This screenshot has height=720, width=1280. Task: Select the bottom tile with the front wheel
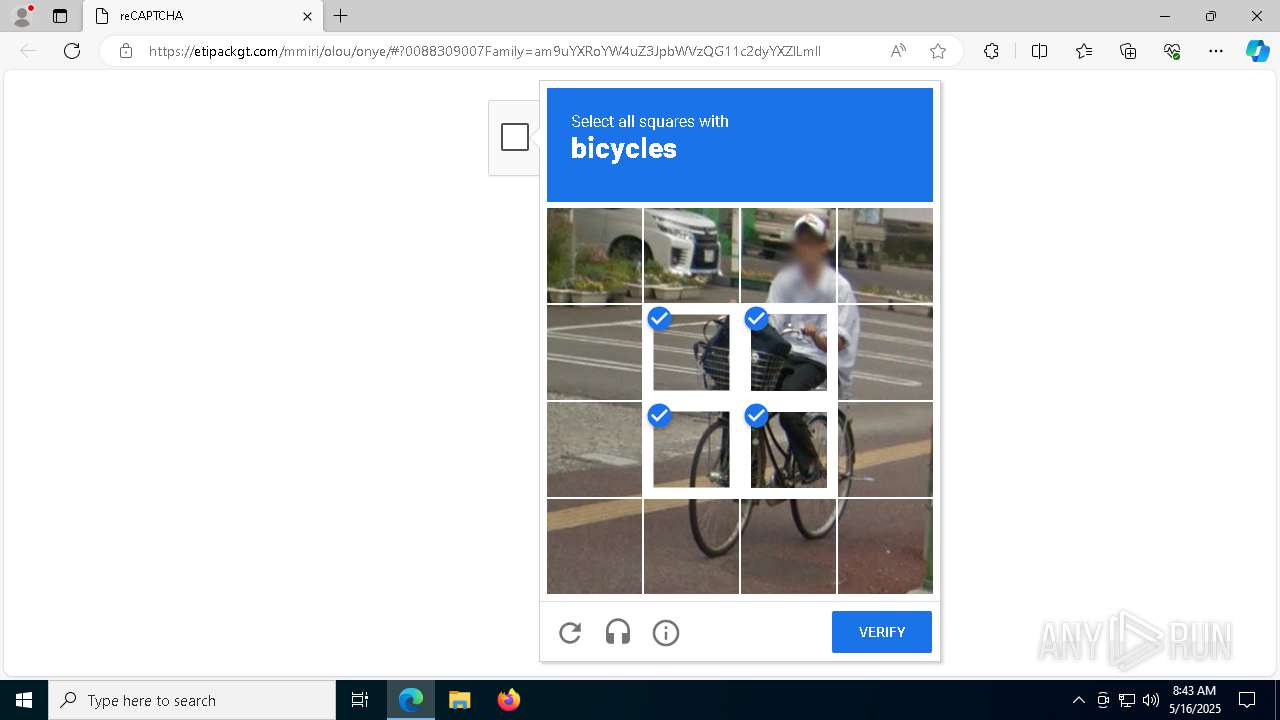coord(691,546)
